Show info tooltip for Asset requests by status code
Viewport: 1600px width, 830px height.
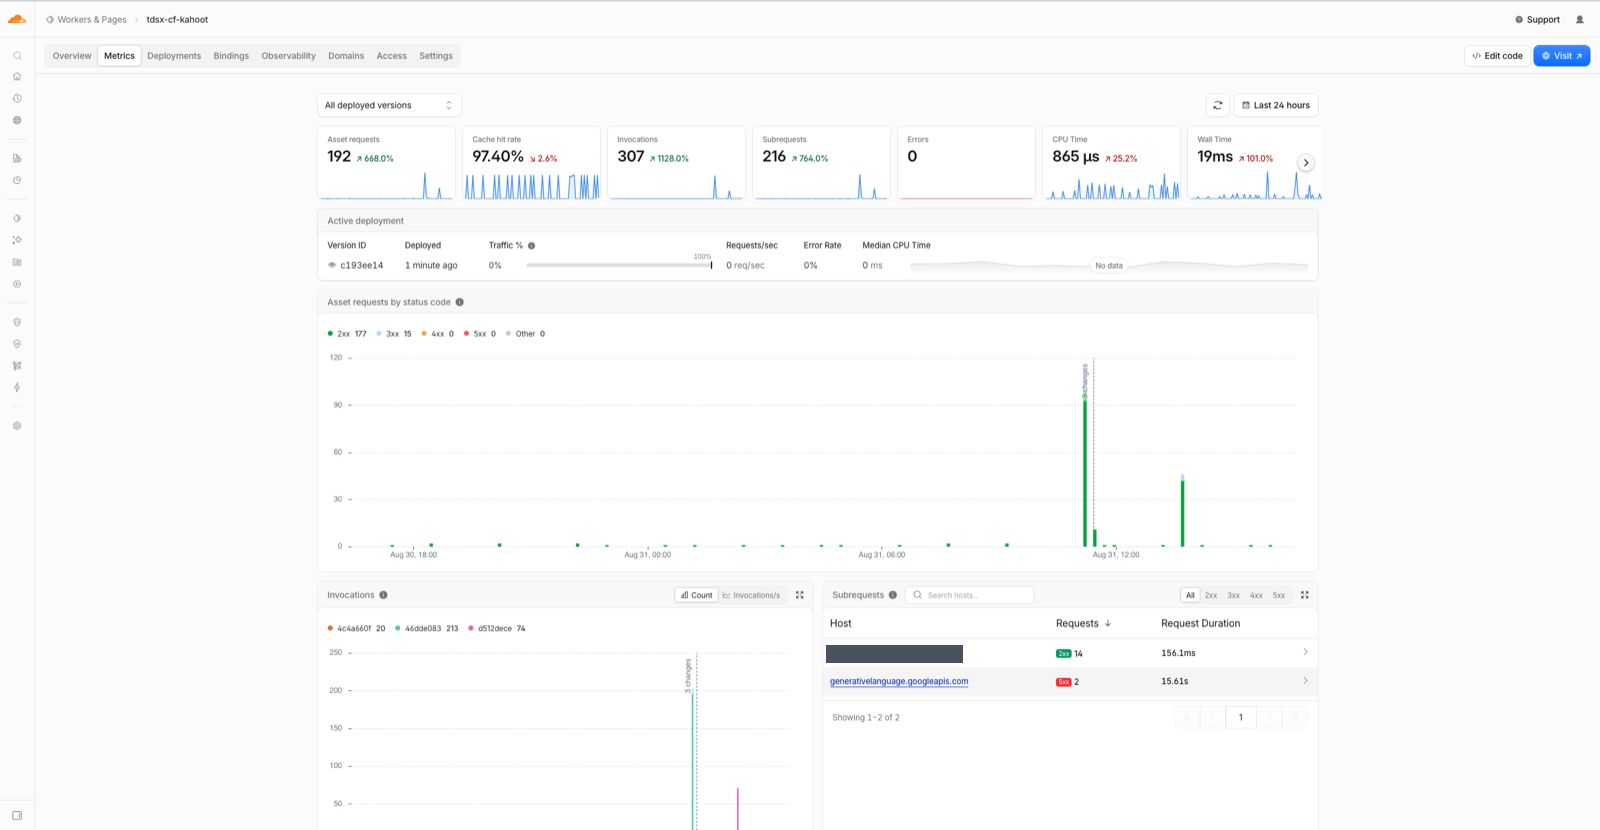pos(460,302)
